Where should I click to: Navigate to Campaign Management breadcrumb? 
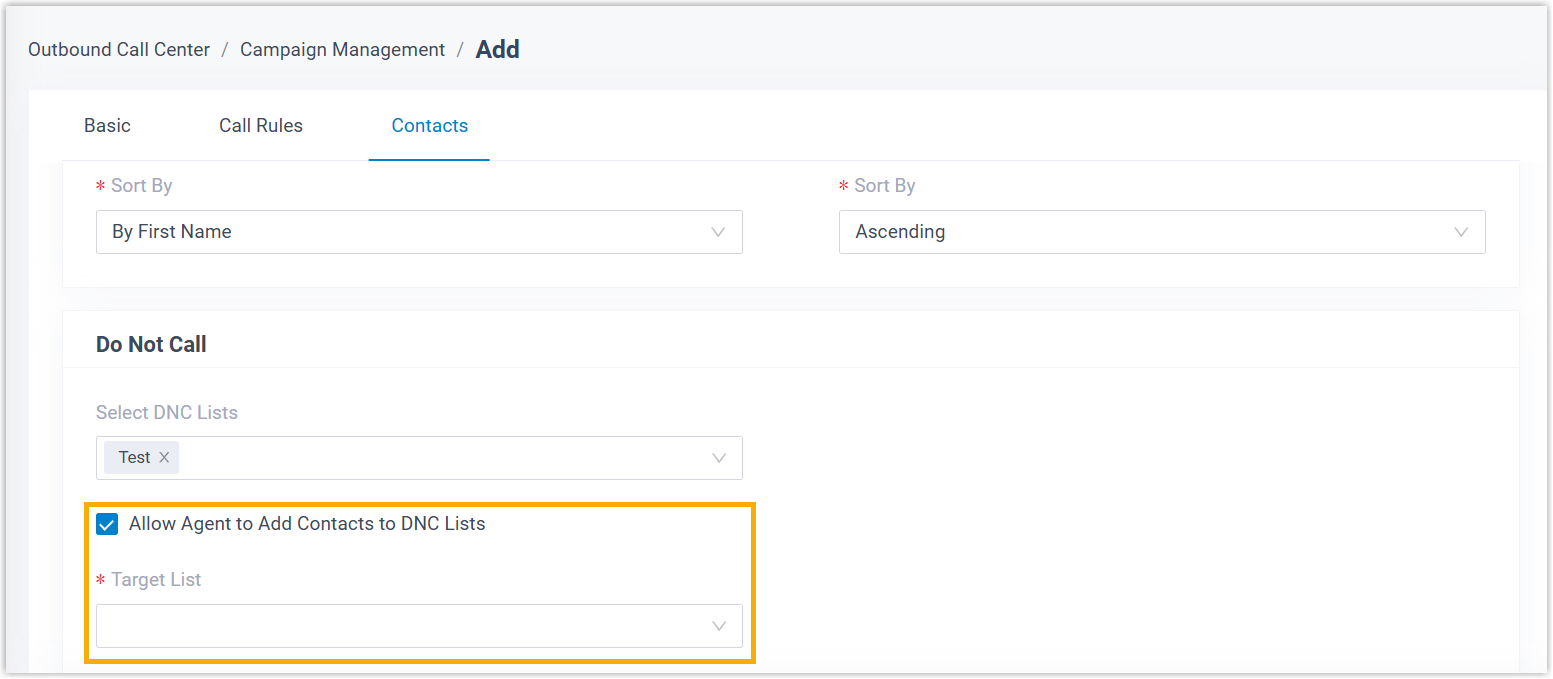pos(342,50)
